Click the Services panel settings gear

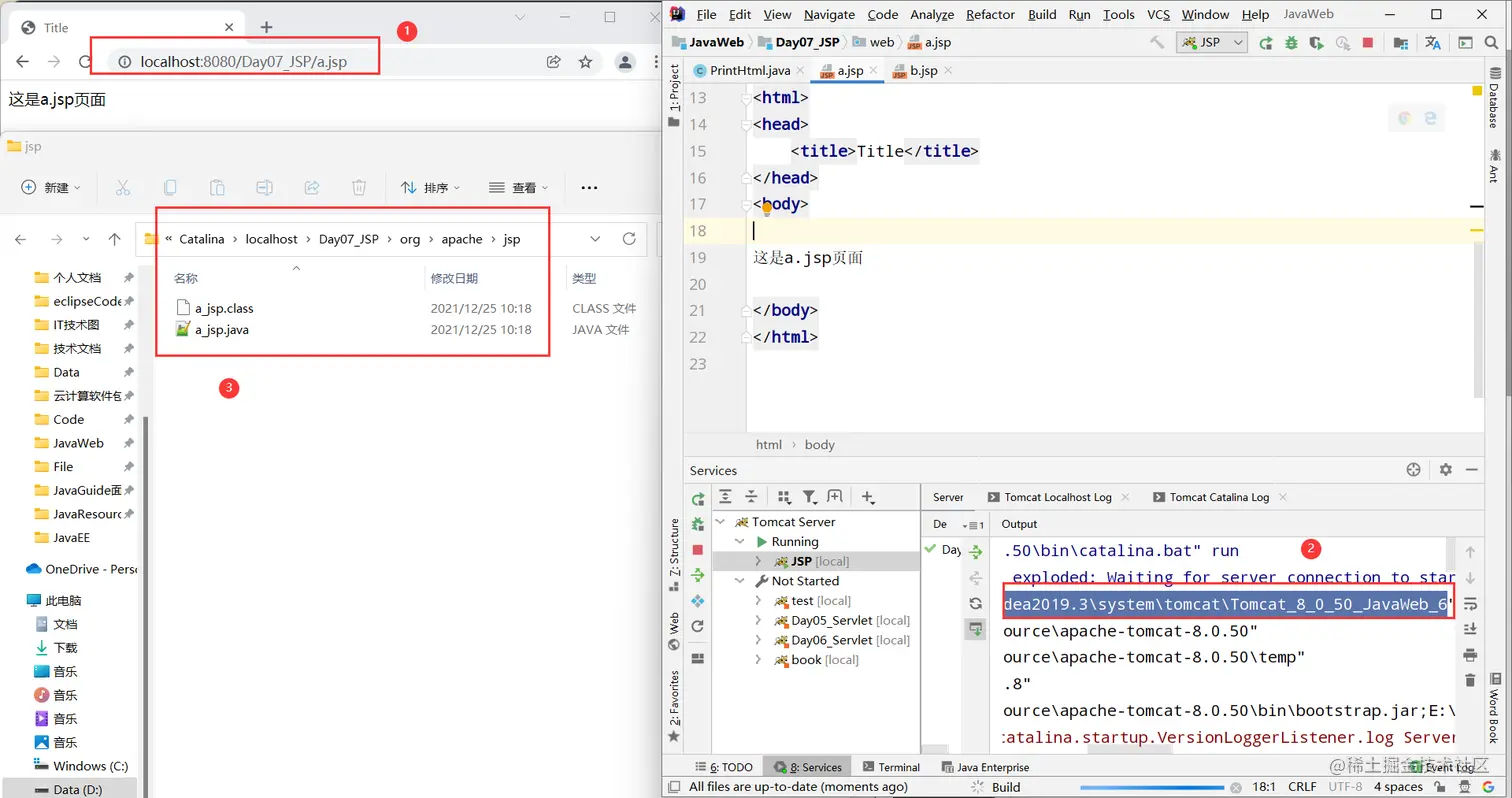[1445, 470]
